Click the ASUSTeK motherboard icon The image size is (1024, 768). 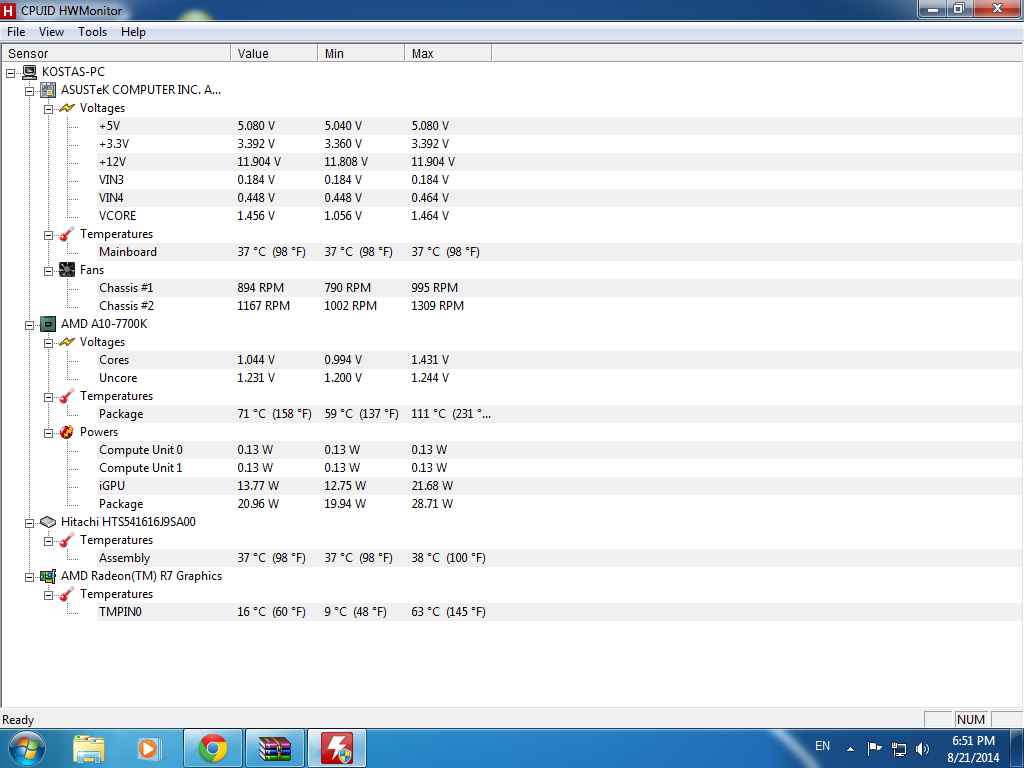pos(48,90)
